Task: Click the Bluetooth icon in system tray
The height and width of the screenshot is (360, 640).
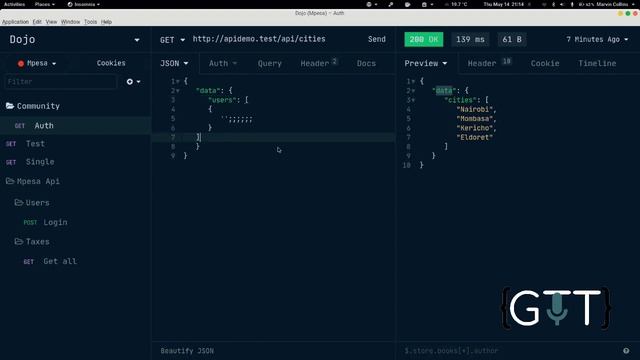Action: (x=553, y=4)
